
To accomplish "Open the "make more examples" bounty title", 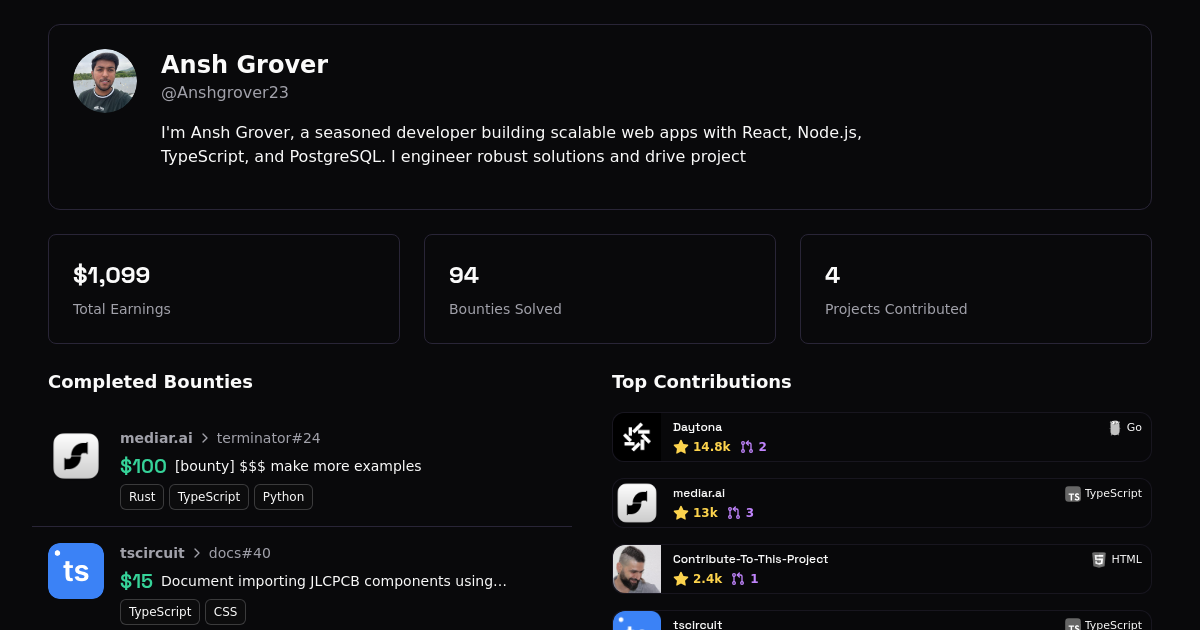I will (x=298, y=466).
